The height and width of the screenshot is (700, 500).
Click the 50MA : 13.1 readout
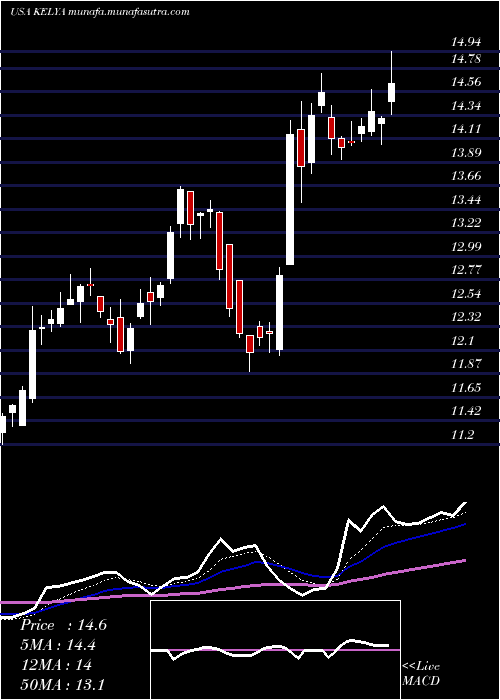coord(62,684)
